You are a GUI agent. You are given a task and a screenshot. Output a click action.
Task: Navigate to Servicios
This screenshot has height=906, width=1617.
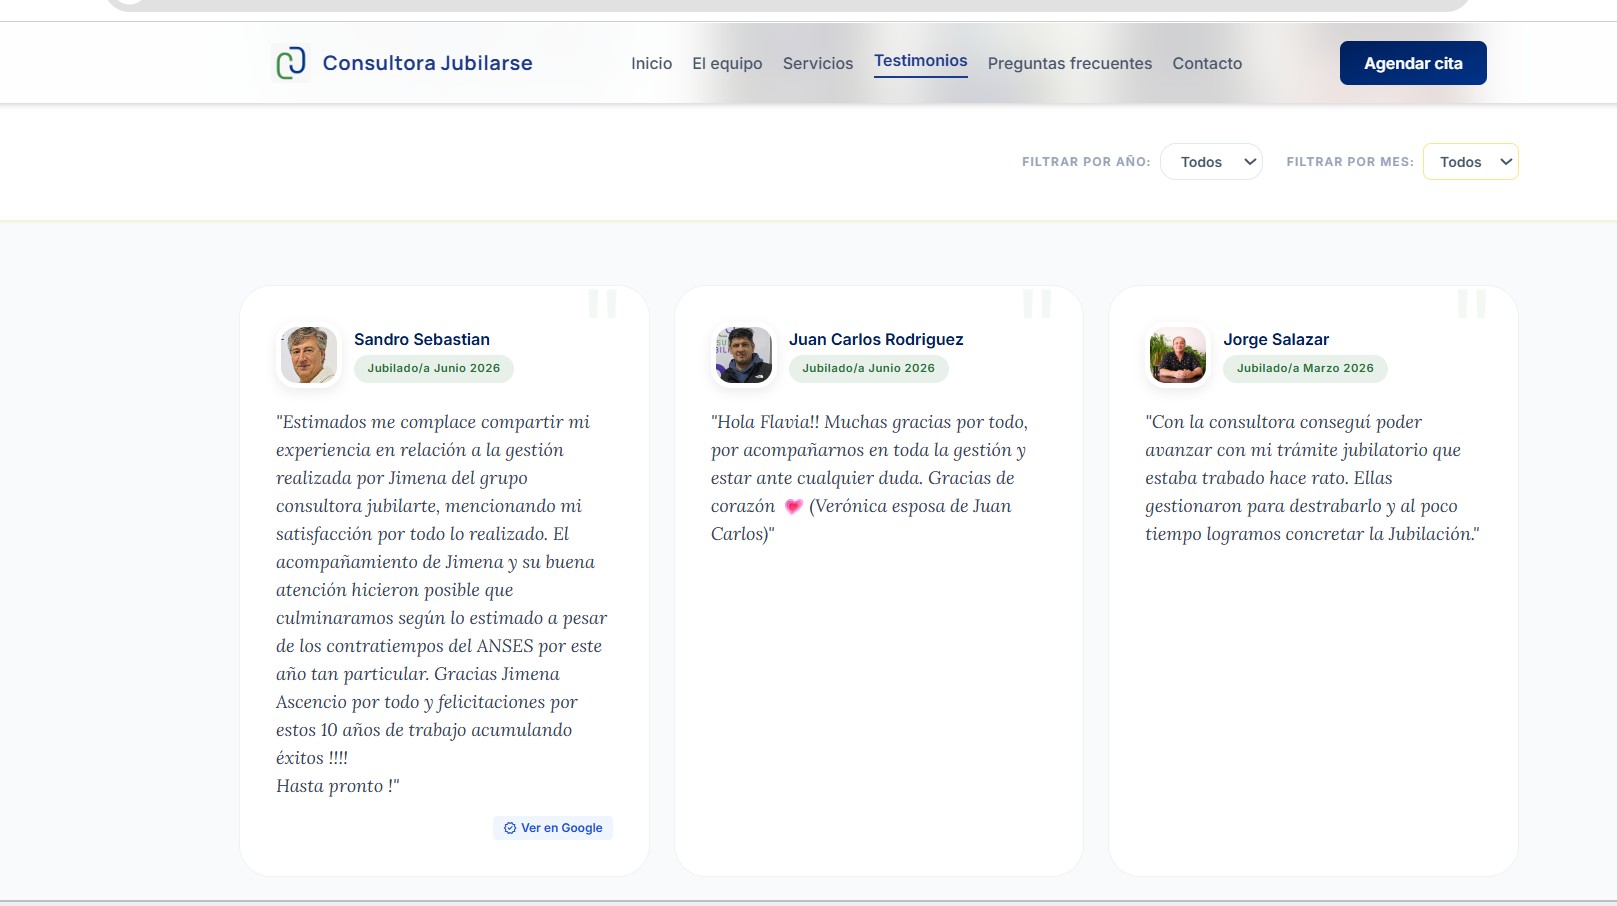point(818,63)
